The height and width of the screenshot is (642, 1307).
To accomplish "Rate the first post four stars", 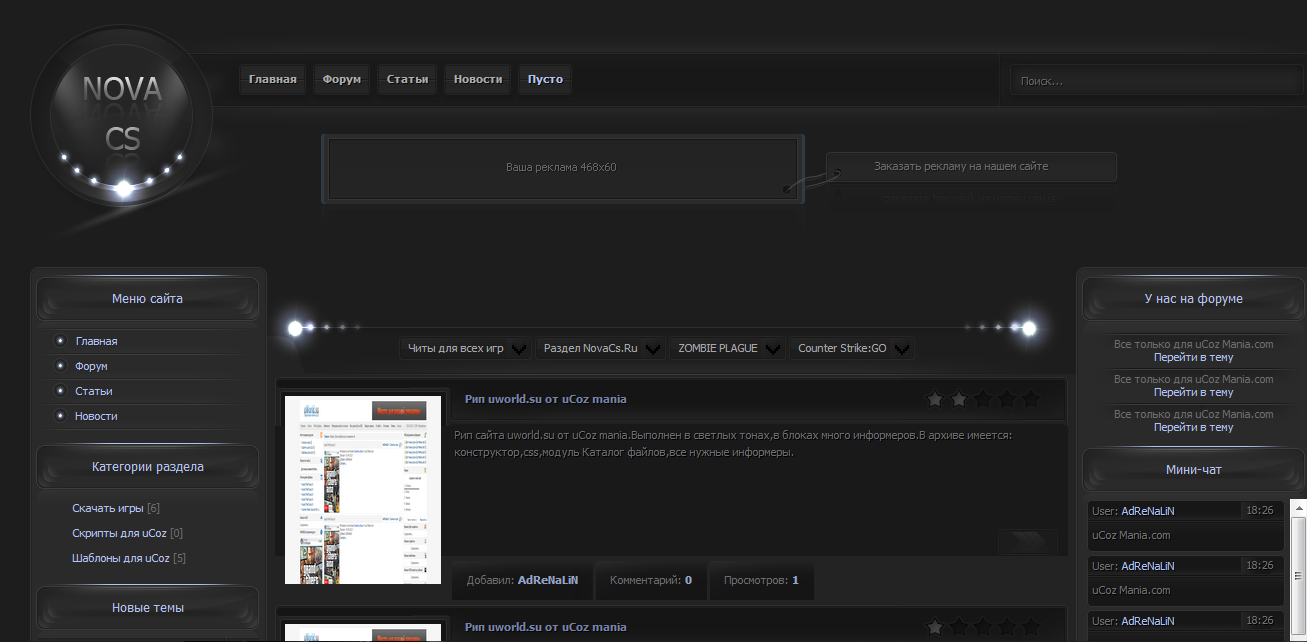I will click(1007, 399).
